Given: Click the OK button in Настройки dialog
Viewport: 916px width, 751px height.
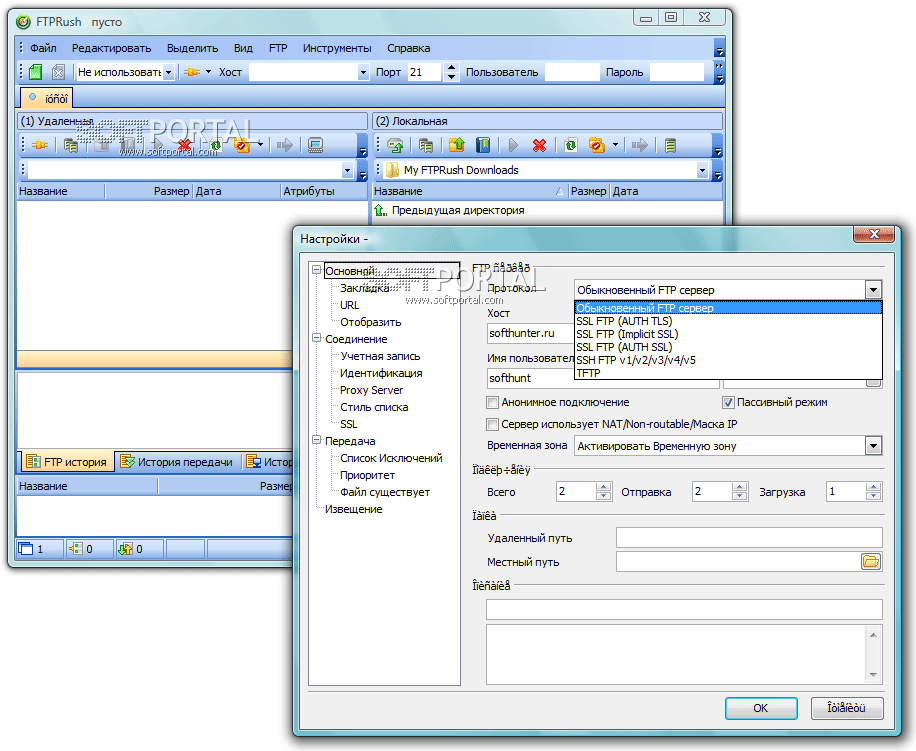Looking at the screenshot, I should click(x=761, y=708).
